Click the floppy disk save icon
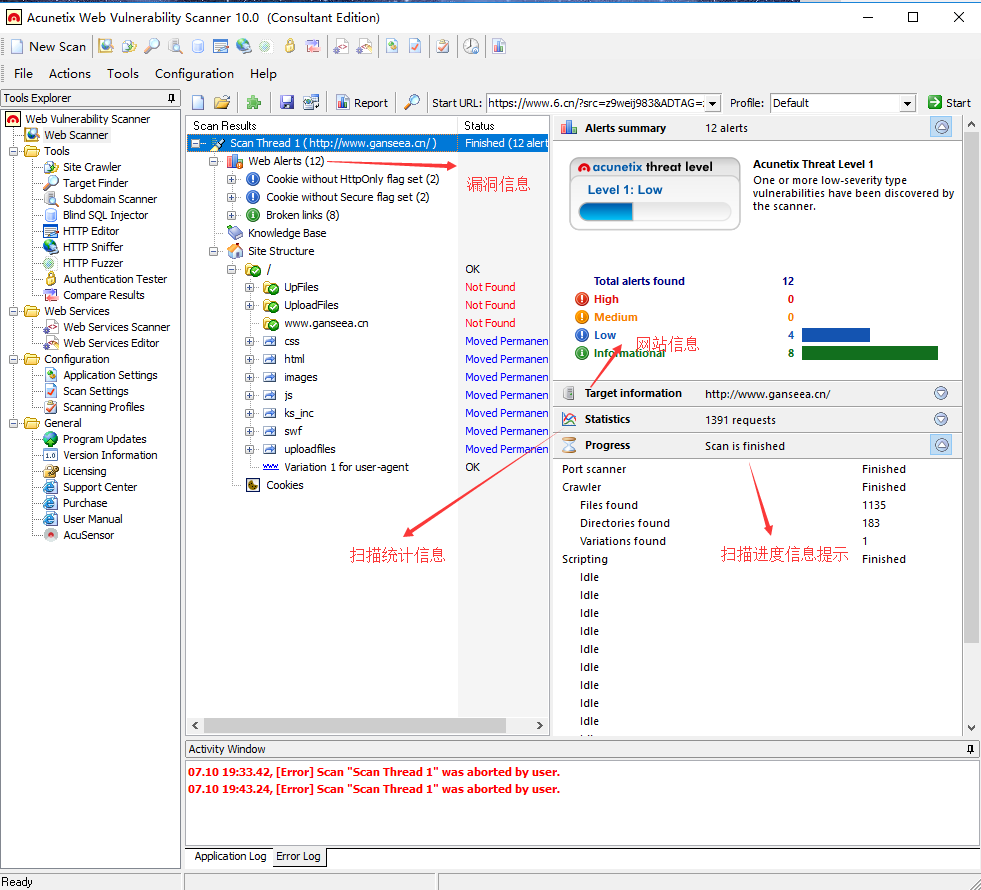 tap(287, 103)
